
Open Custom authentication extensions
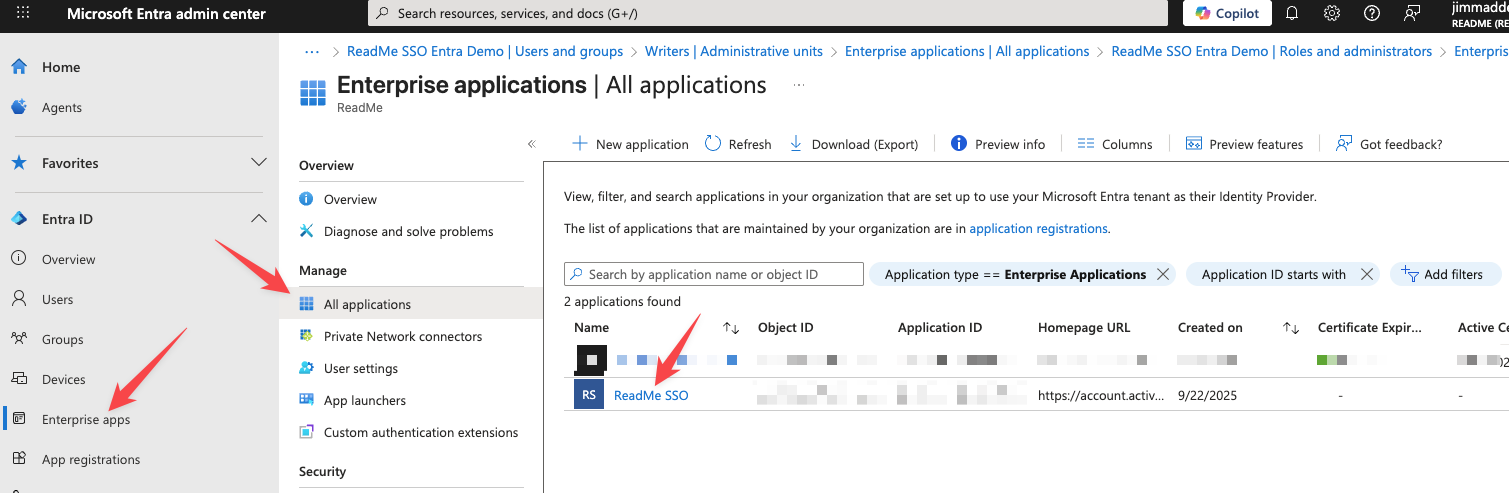[x=421, y=432]
